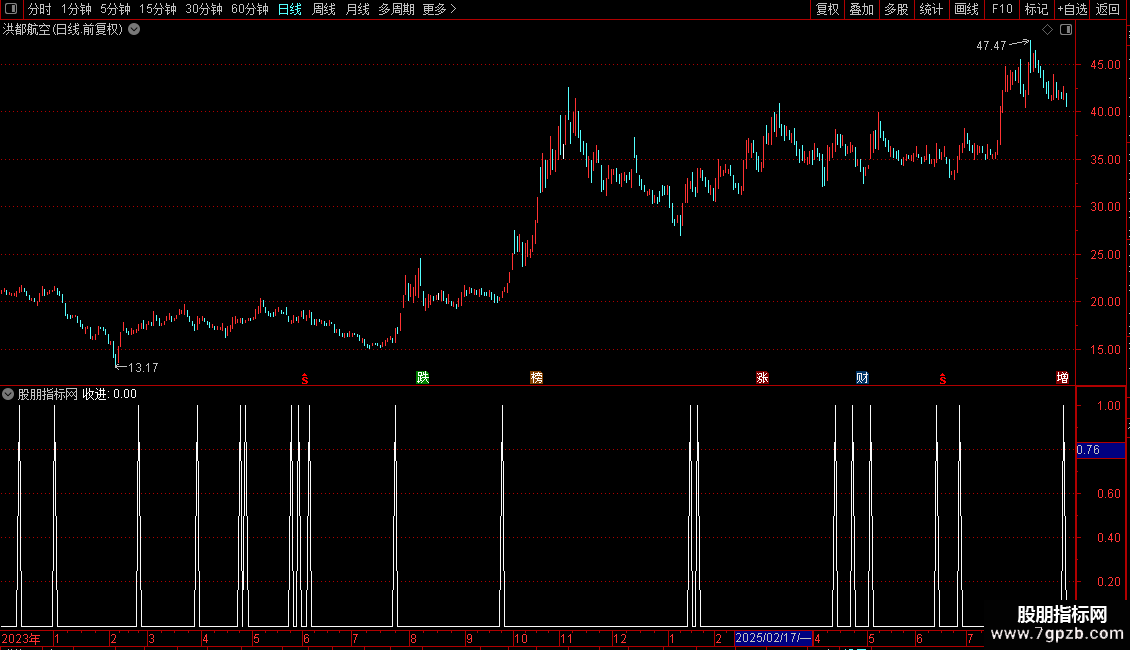Select the 5分钟 period tab

(115, 9)
